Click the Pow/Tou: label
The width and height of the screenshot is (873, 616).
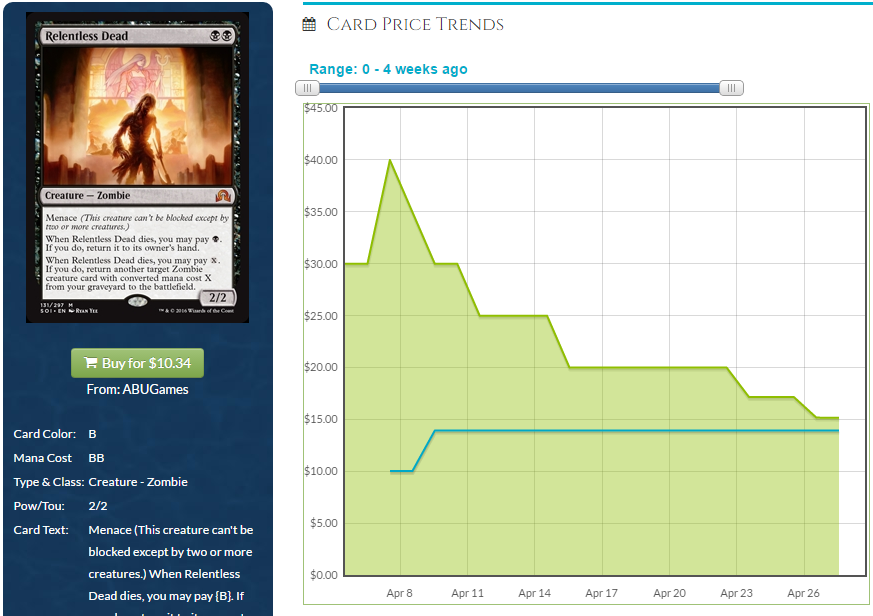coord(39,506)
